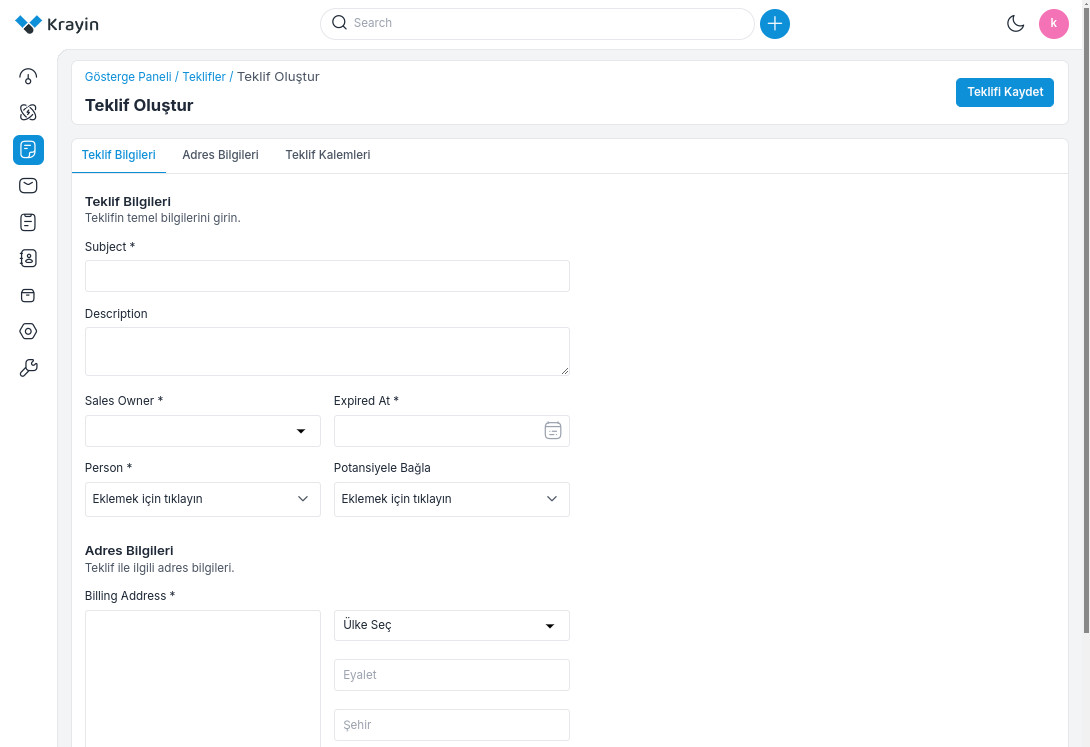Open the Settings hexagon icon in the sidebar
1090x747 pixels.
point(28,331)
